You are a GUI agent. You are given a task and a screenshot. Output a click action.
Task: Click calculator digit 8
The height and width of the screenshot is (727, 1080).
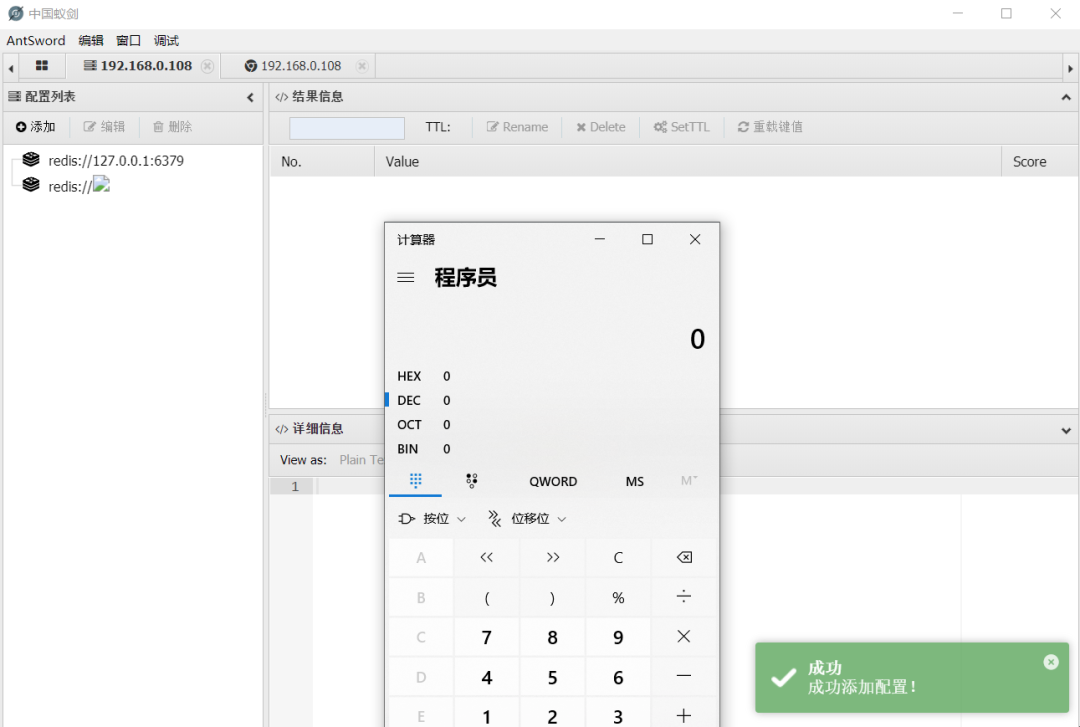pyautogui.click(x=552, y=637)
